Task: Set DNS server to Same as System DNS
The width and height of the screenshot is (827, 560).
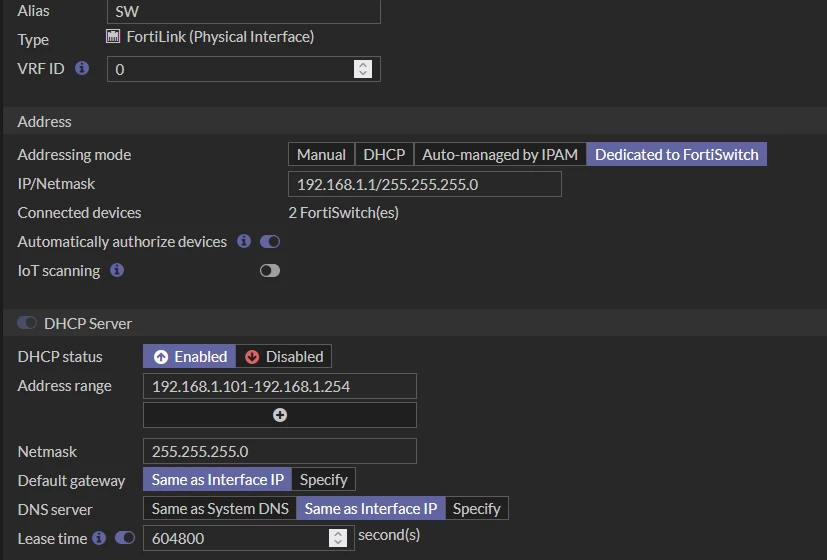Action: coord(220,508)
